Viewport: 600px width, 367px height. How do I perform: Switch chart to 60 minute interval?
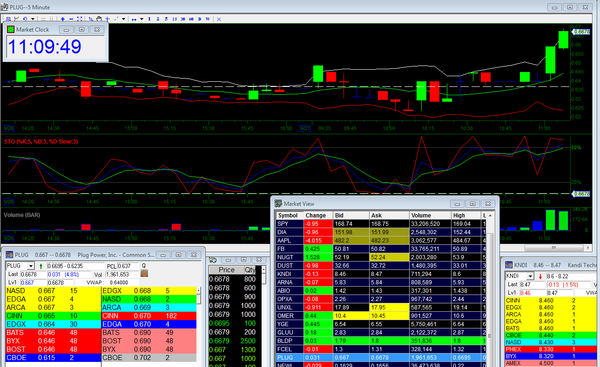pos(191,19)
